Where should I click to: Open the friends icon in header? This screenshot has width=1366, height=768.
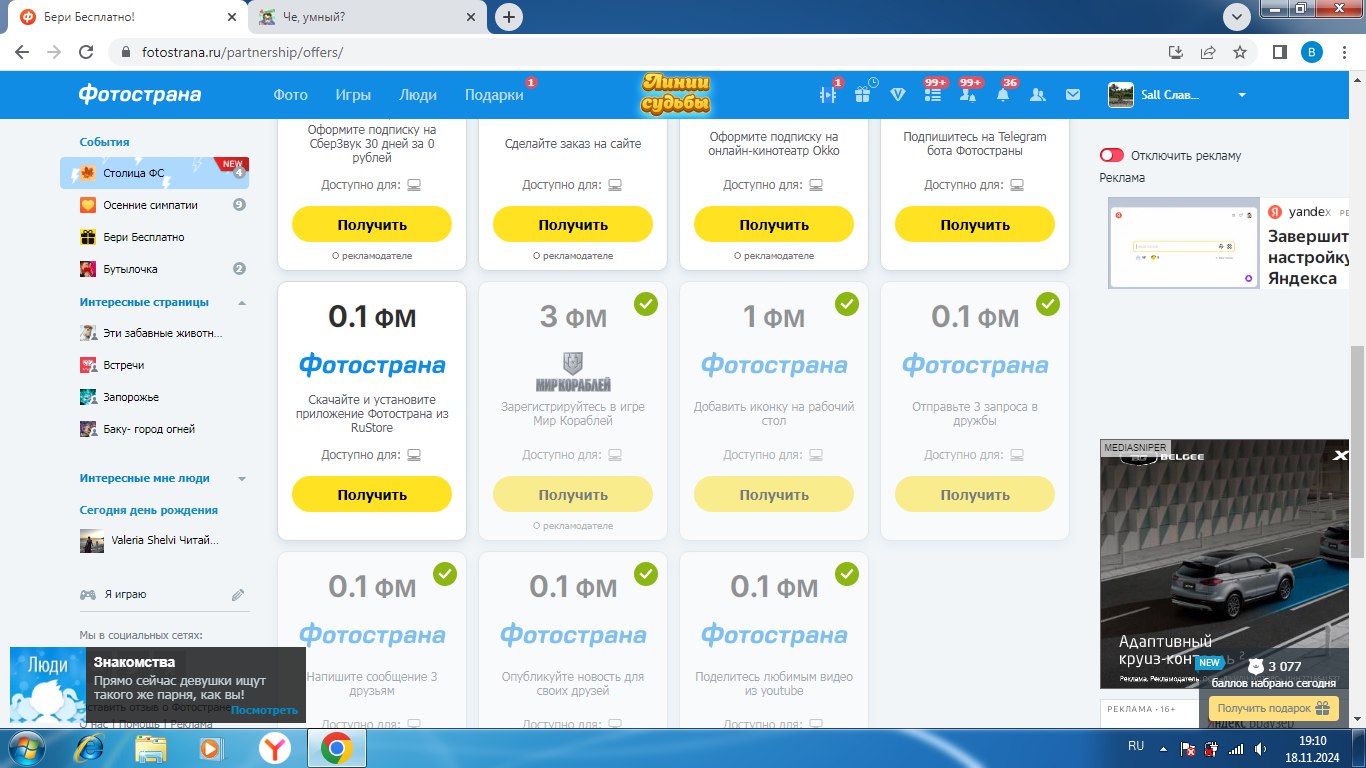tap(1037, 95)
